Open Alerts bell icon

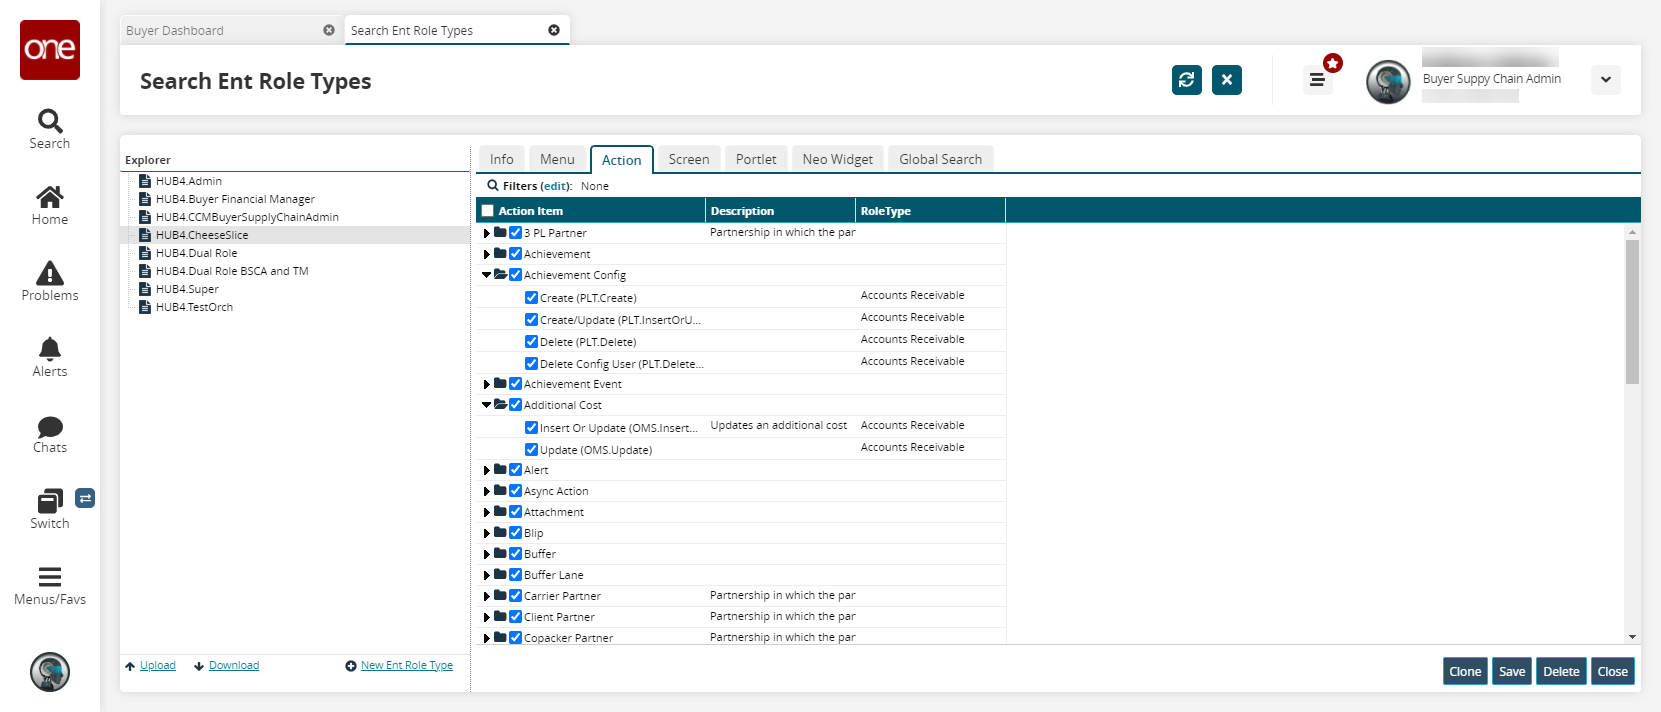[x=50, y=349]
